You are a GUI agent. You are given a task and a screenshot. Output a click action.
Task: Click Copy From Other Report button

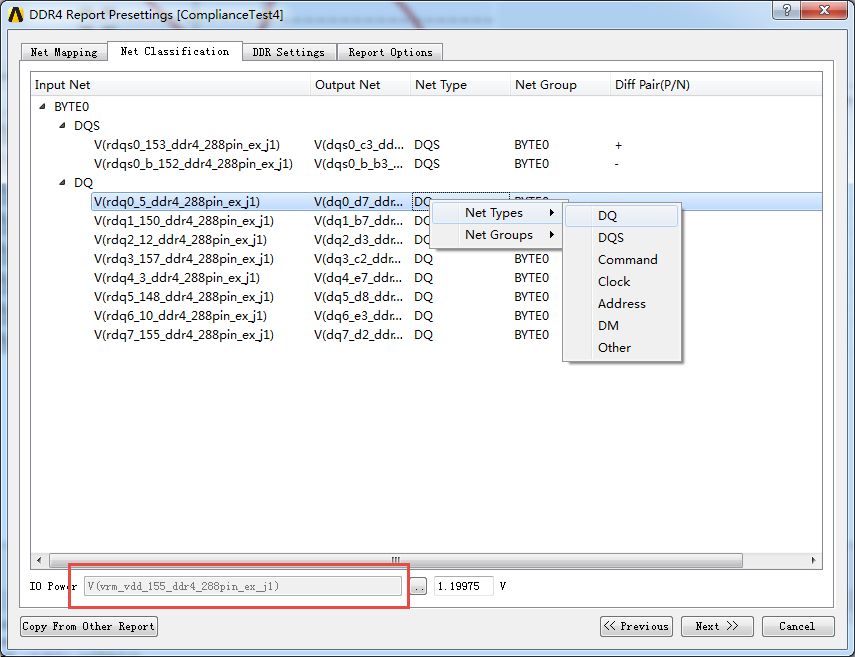pyautogui.click(x=89, y=626)
